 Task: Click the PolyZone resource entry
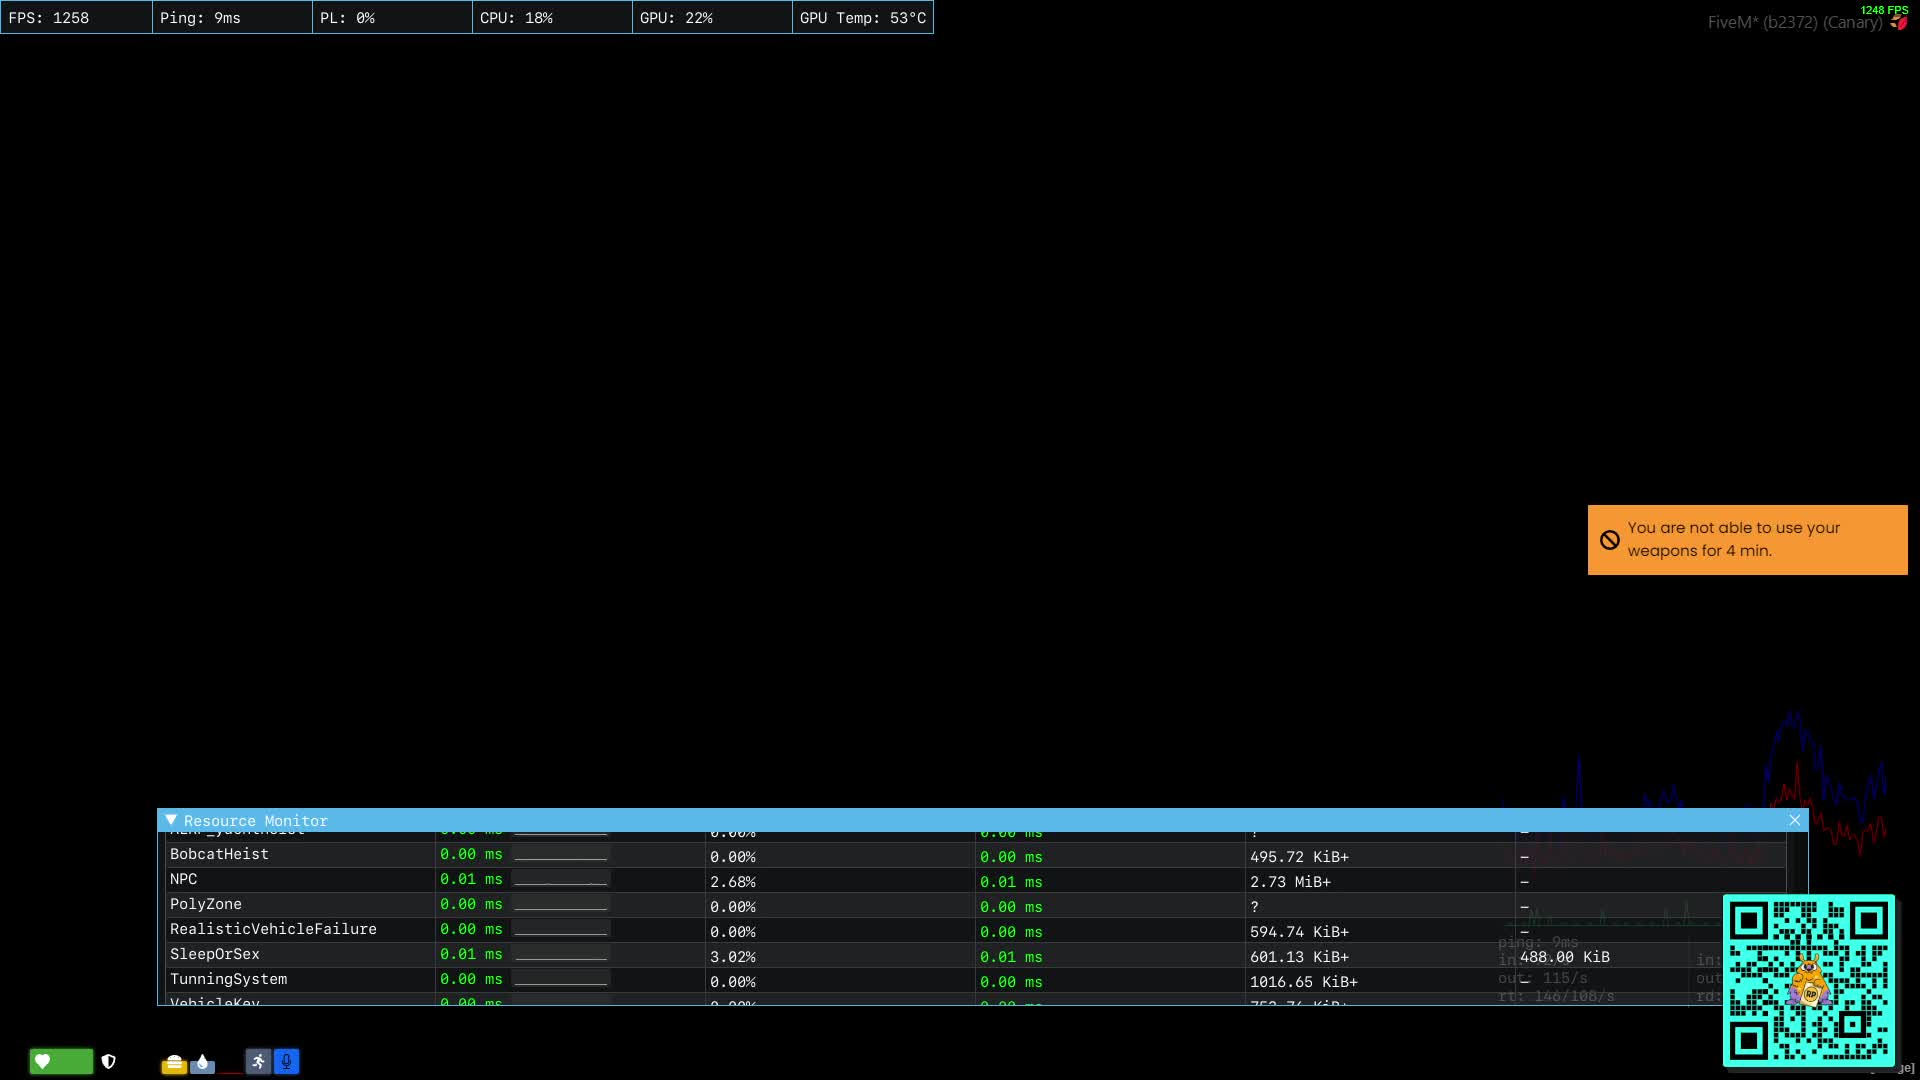[x=206, y=905]
